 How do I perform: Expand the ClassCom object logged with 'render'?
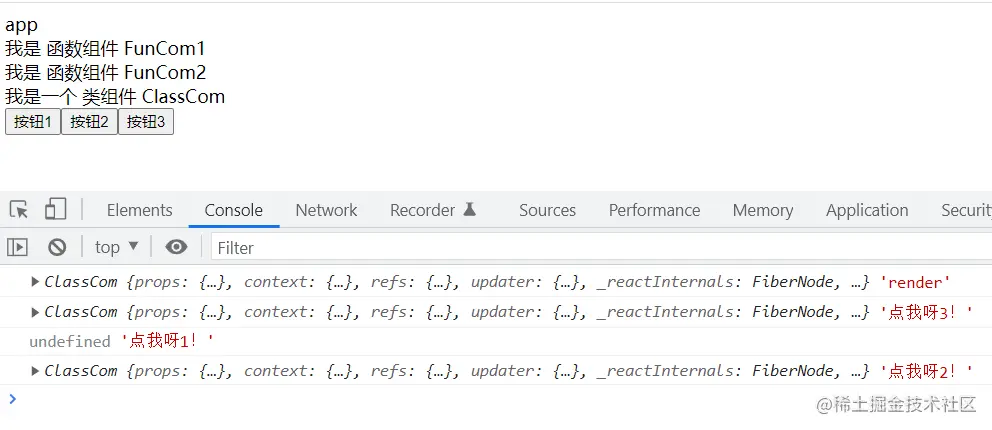[x=36, y=282]
